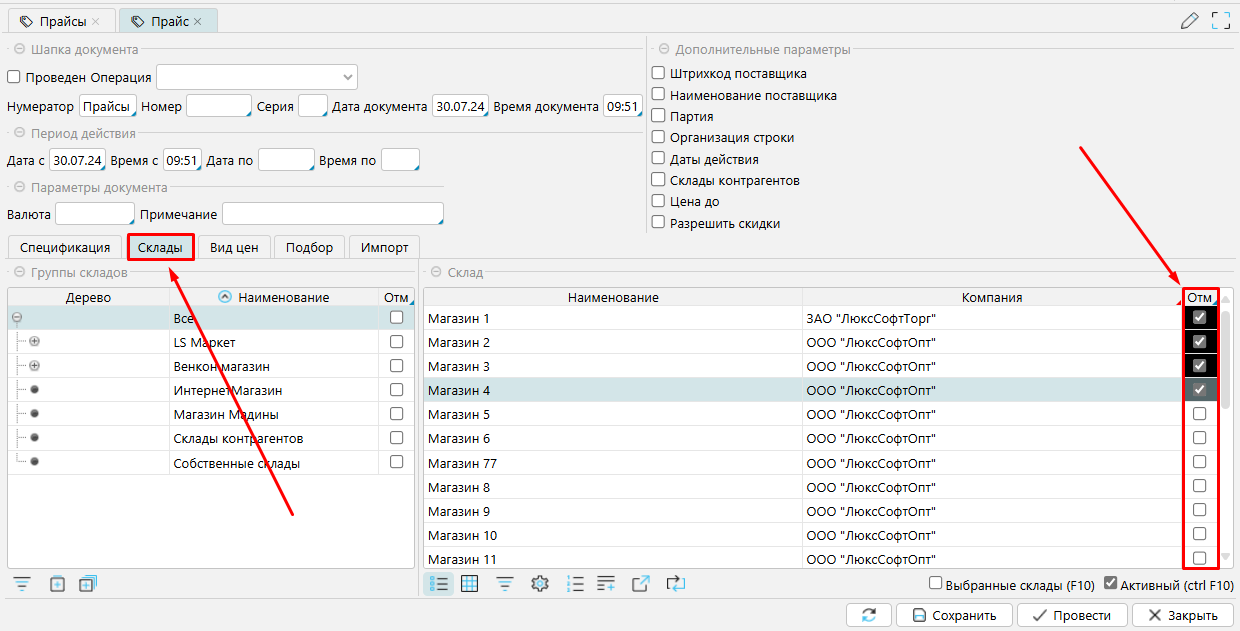
Task: Click the Примечание text field
Action: [x=332, y=215]
